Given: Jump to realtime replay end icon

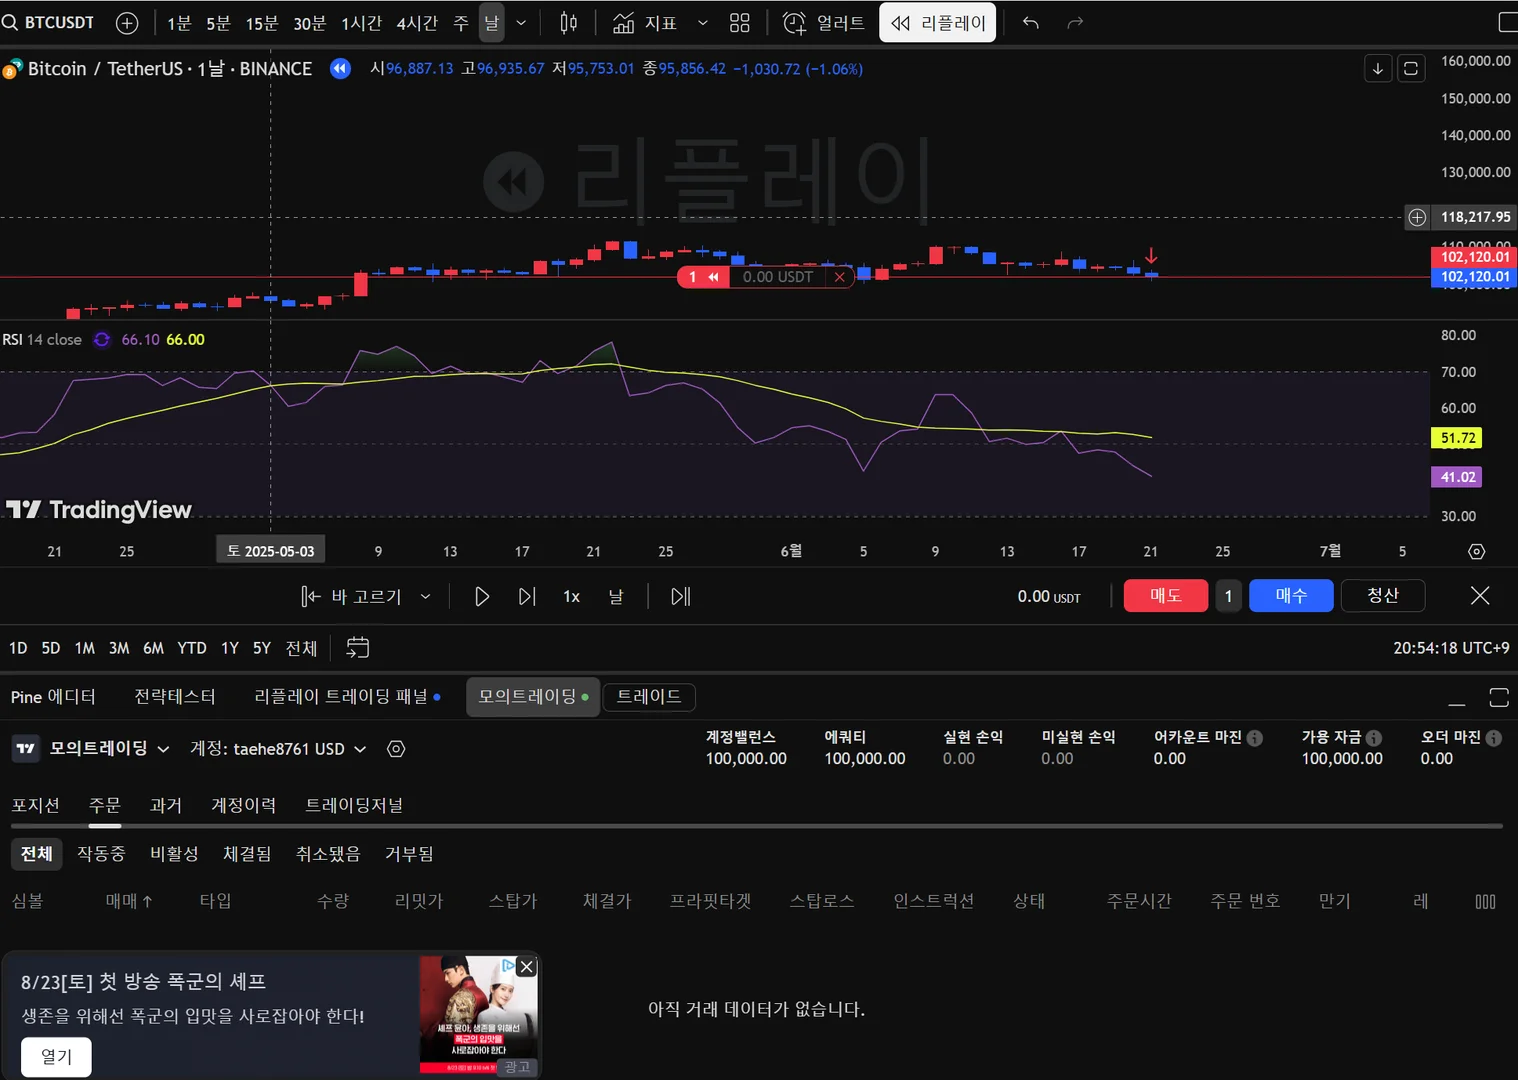Looking at the screenshot, I should click(681, 596).
